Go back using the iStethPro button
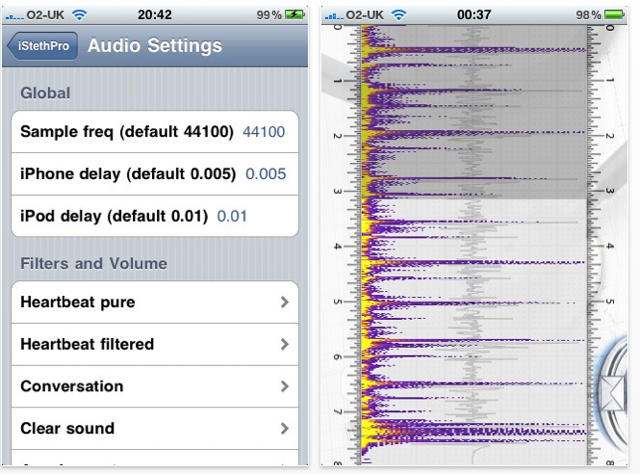The image size is (640, 474). click(42, 46)
